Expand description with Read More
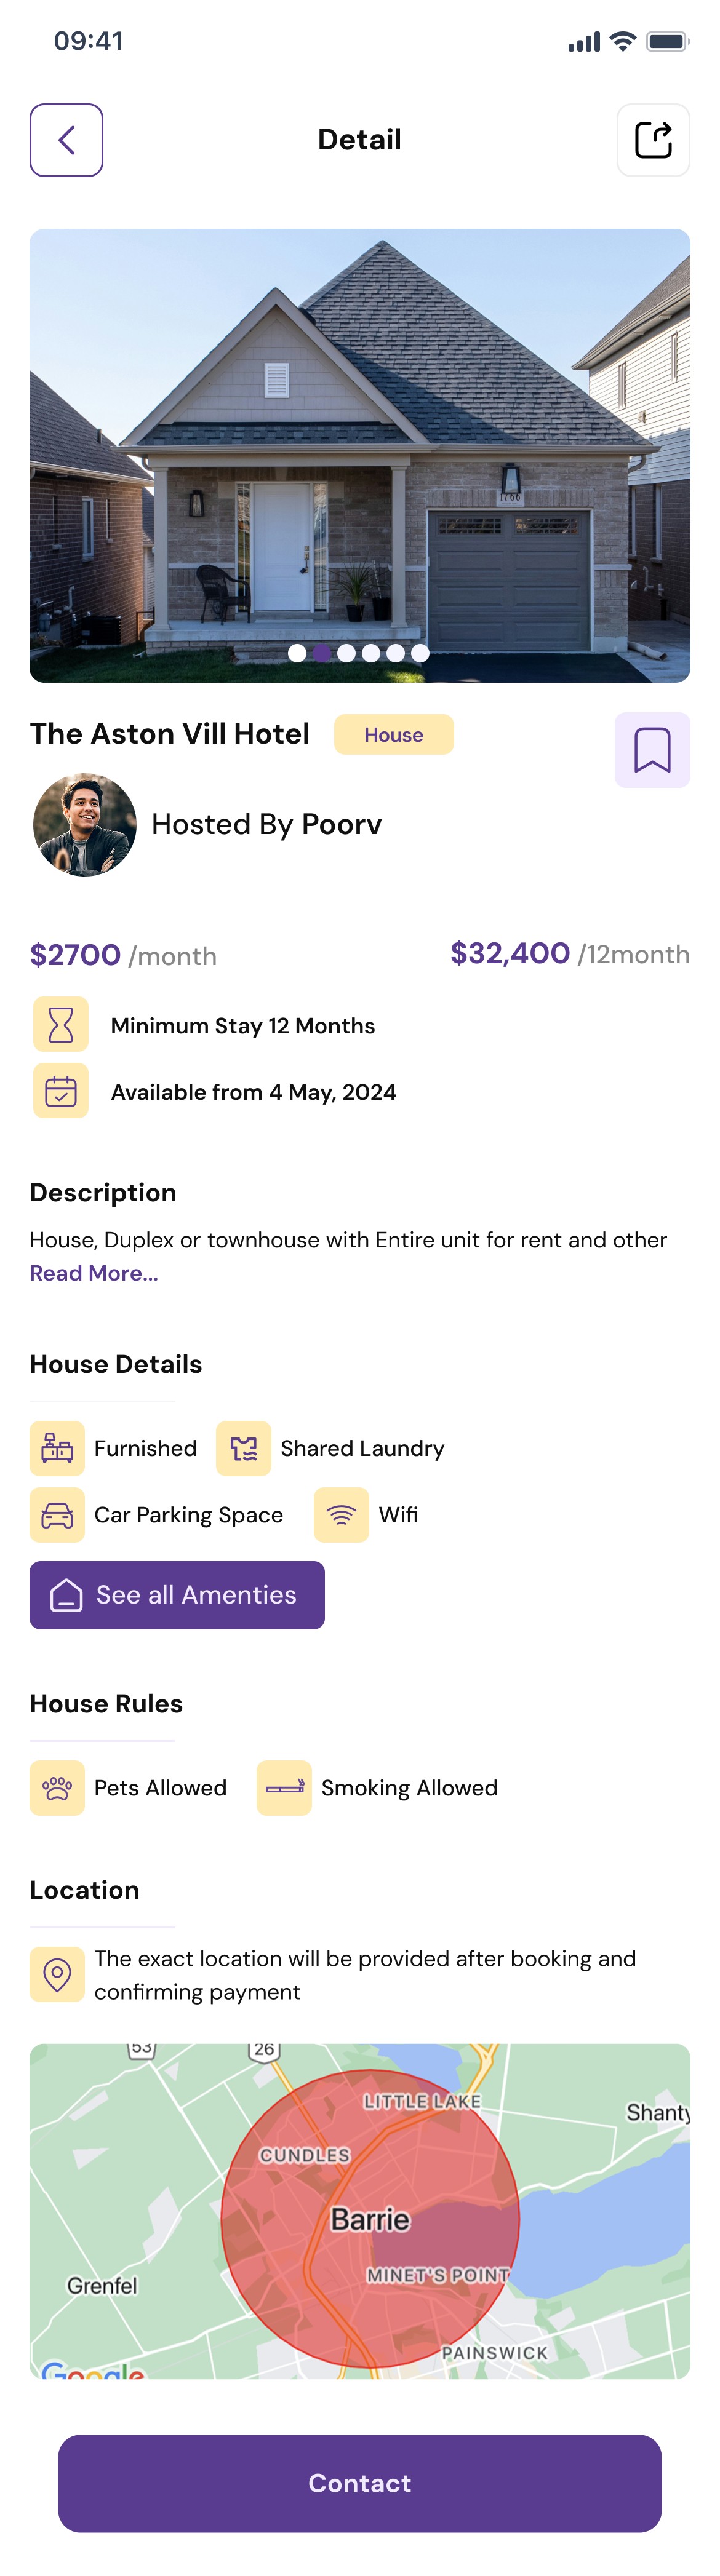Screen dimensions: 720x2576 pos(94,1273)
